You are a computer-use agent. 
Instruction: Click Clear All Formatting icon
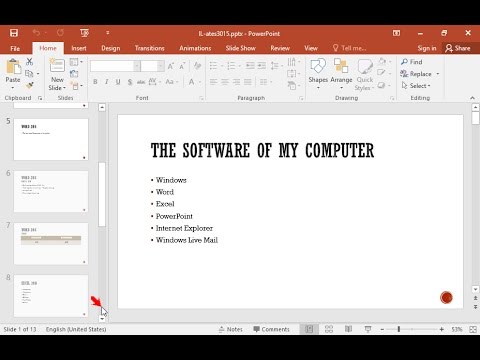coord(197,66)
